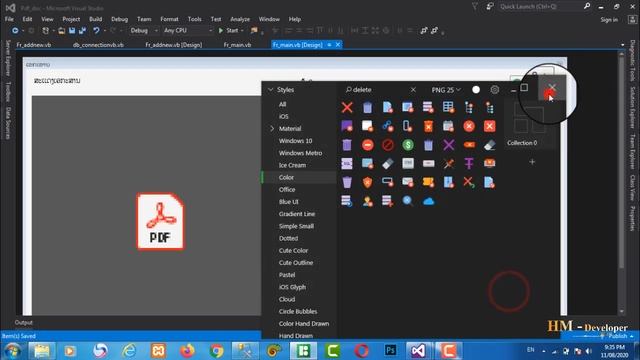Choose the orange backspace clear icon

tap(469, 144)
